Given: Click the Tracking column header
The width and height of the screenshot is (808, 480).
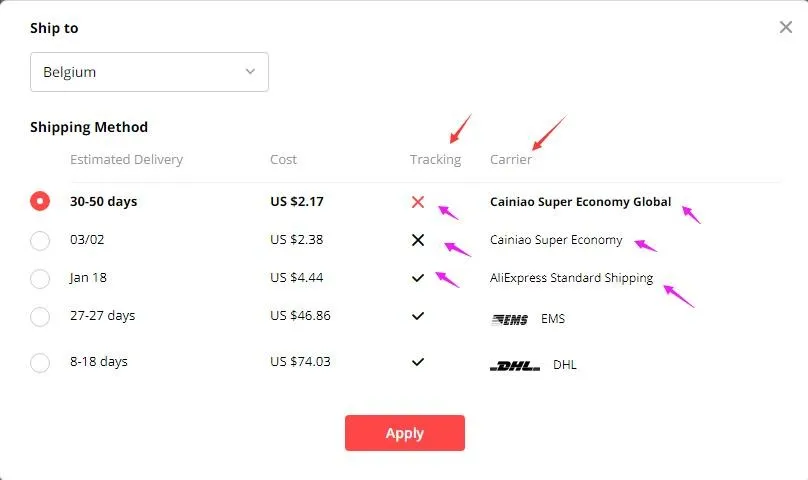Looking at the screenshot, I should point(435,160).
